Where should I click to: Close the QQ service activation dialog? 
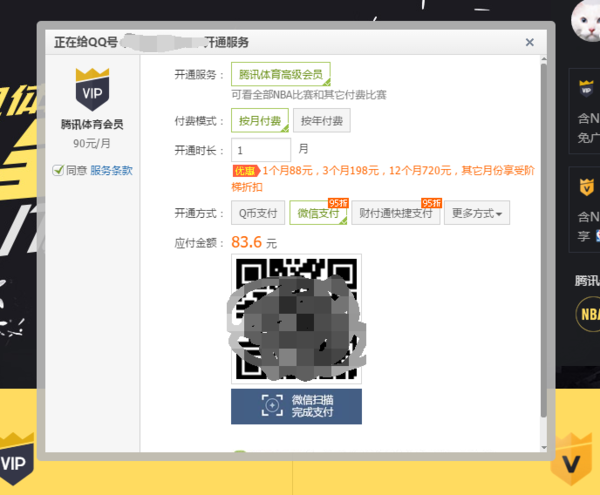click(x=530, y=42)
